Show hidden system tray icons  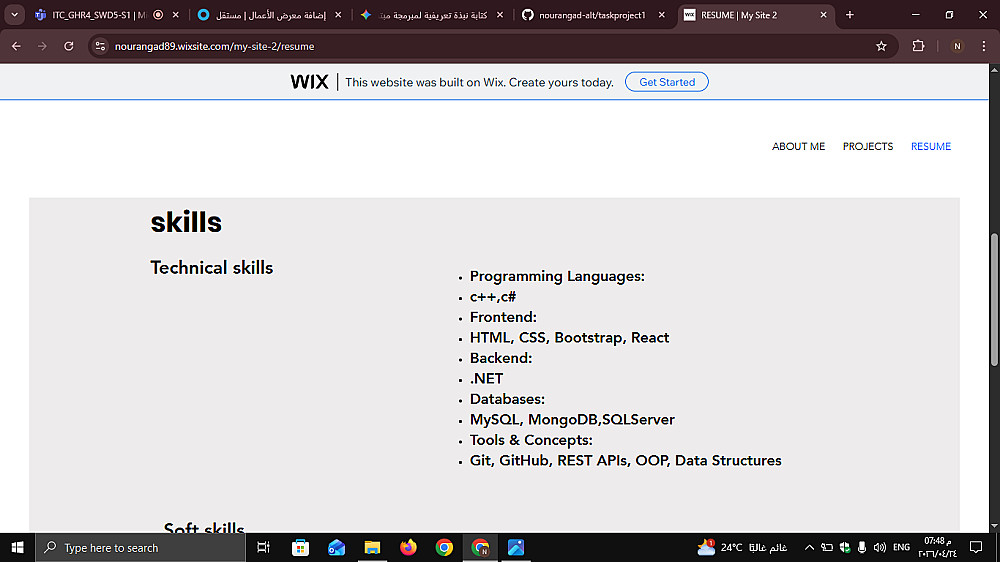tap(809, 547)
